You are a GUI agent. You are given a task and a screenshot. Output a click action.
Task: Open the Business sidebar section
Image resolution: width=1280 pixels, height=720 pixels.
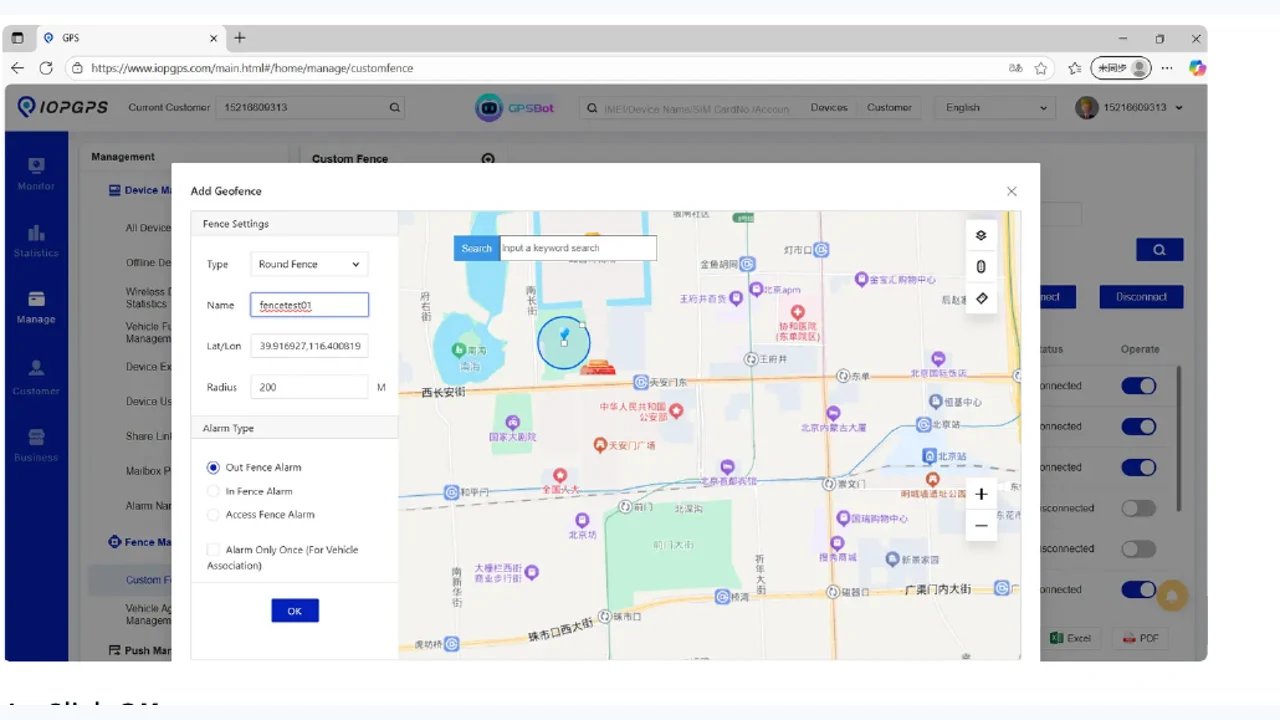pos(36,445)
